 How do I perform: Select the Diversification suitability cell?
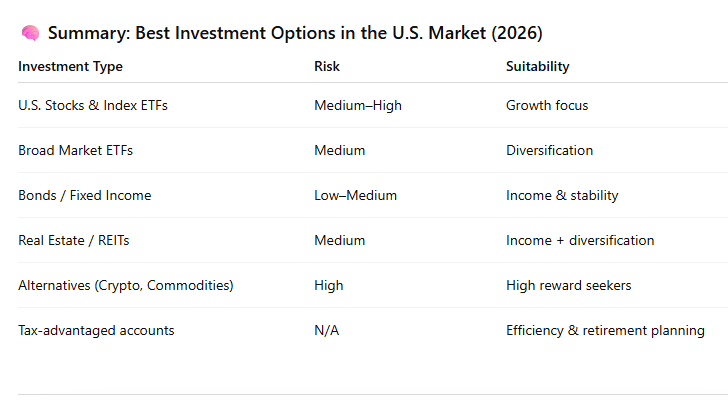549,150
